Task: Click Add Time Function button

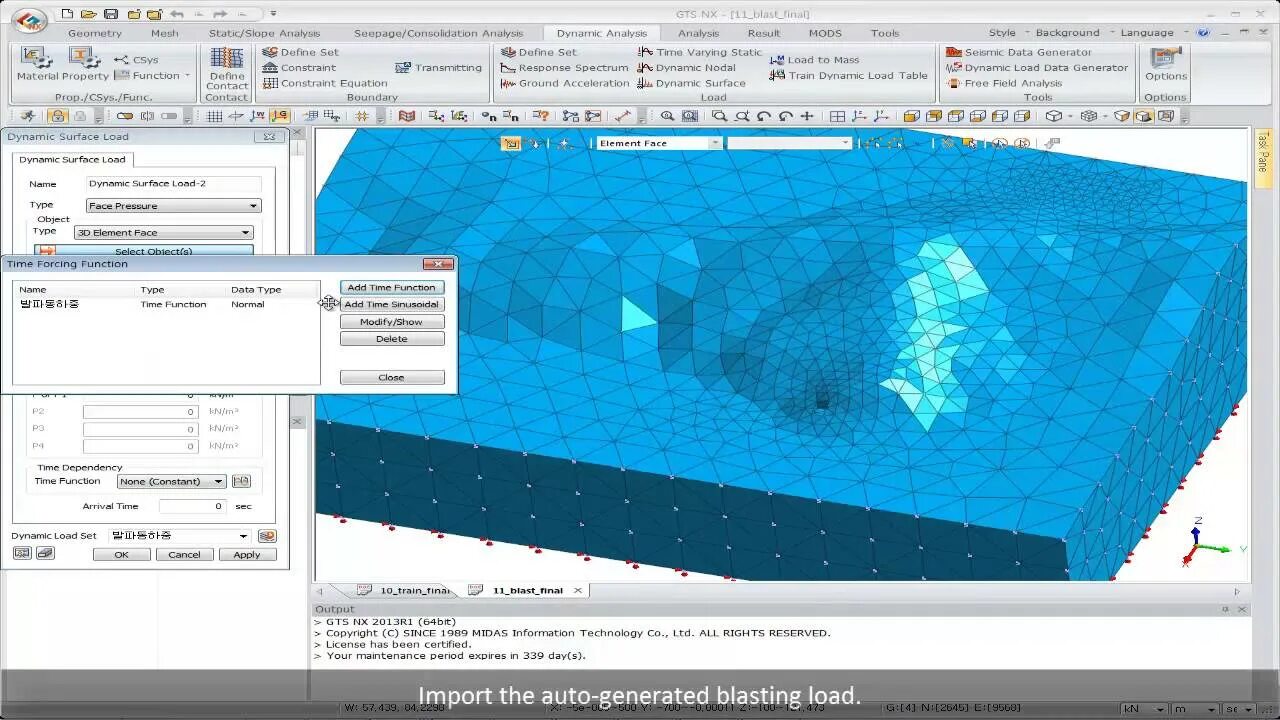Action: pyautogui.click(x=392, y=288)
